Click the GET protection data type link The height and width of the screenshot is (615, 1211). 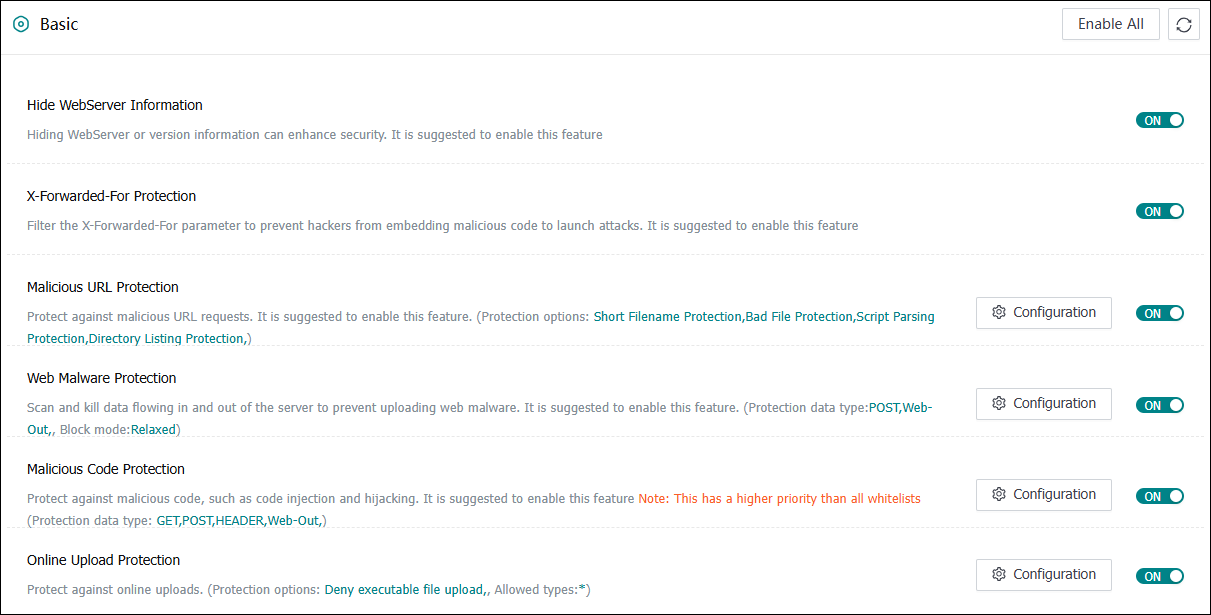click(x=167, y=521)
